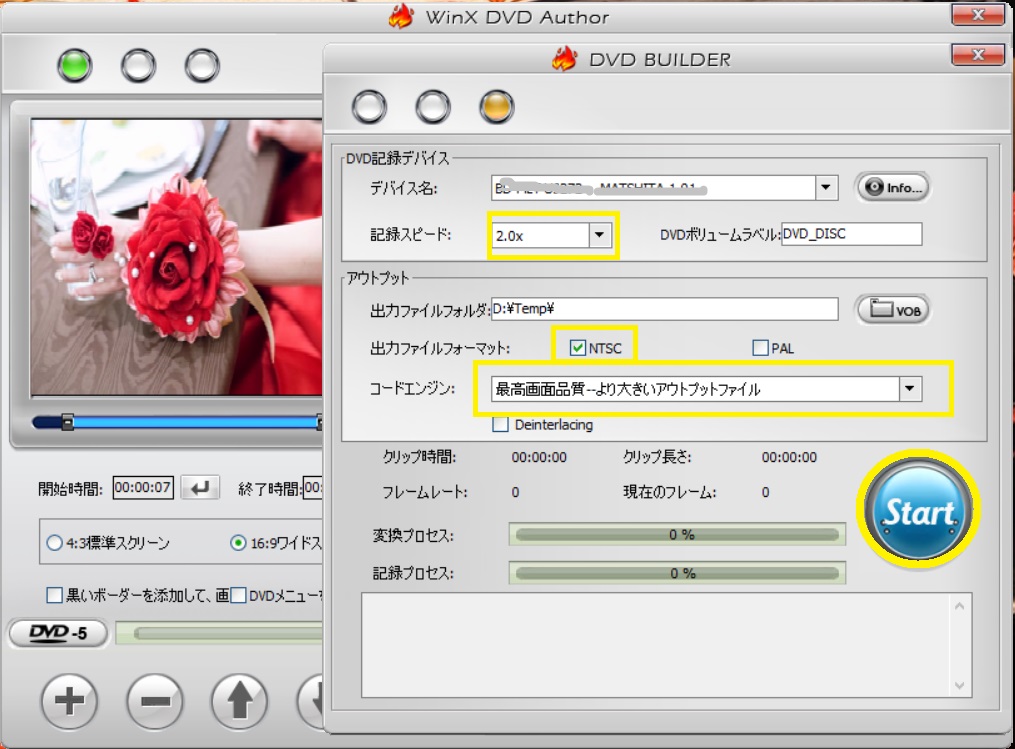Image resolution: width=1015 pixels, height=749 pixels.
Task: Confirm start time with enter arrow button
Action: 200,487
